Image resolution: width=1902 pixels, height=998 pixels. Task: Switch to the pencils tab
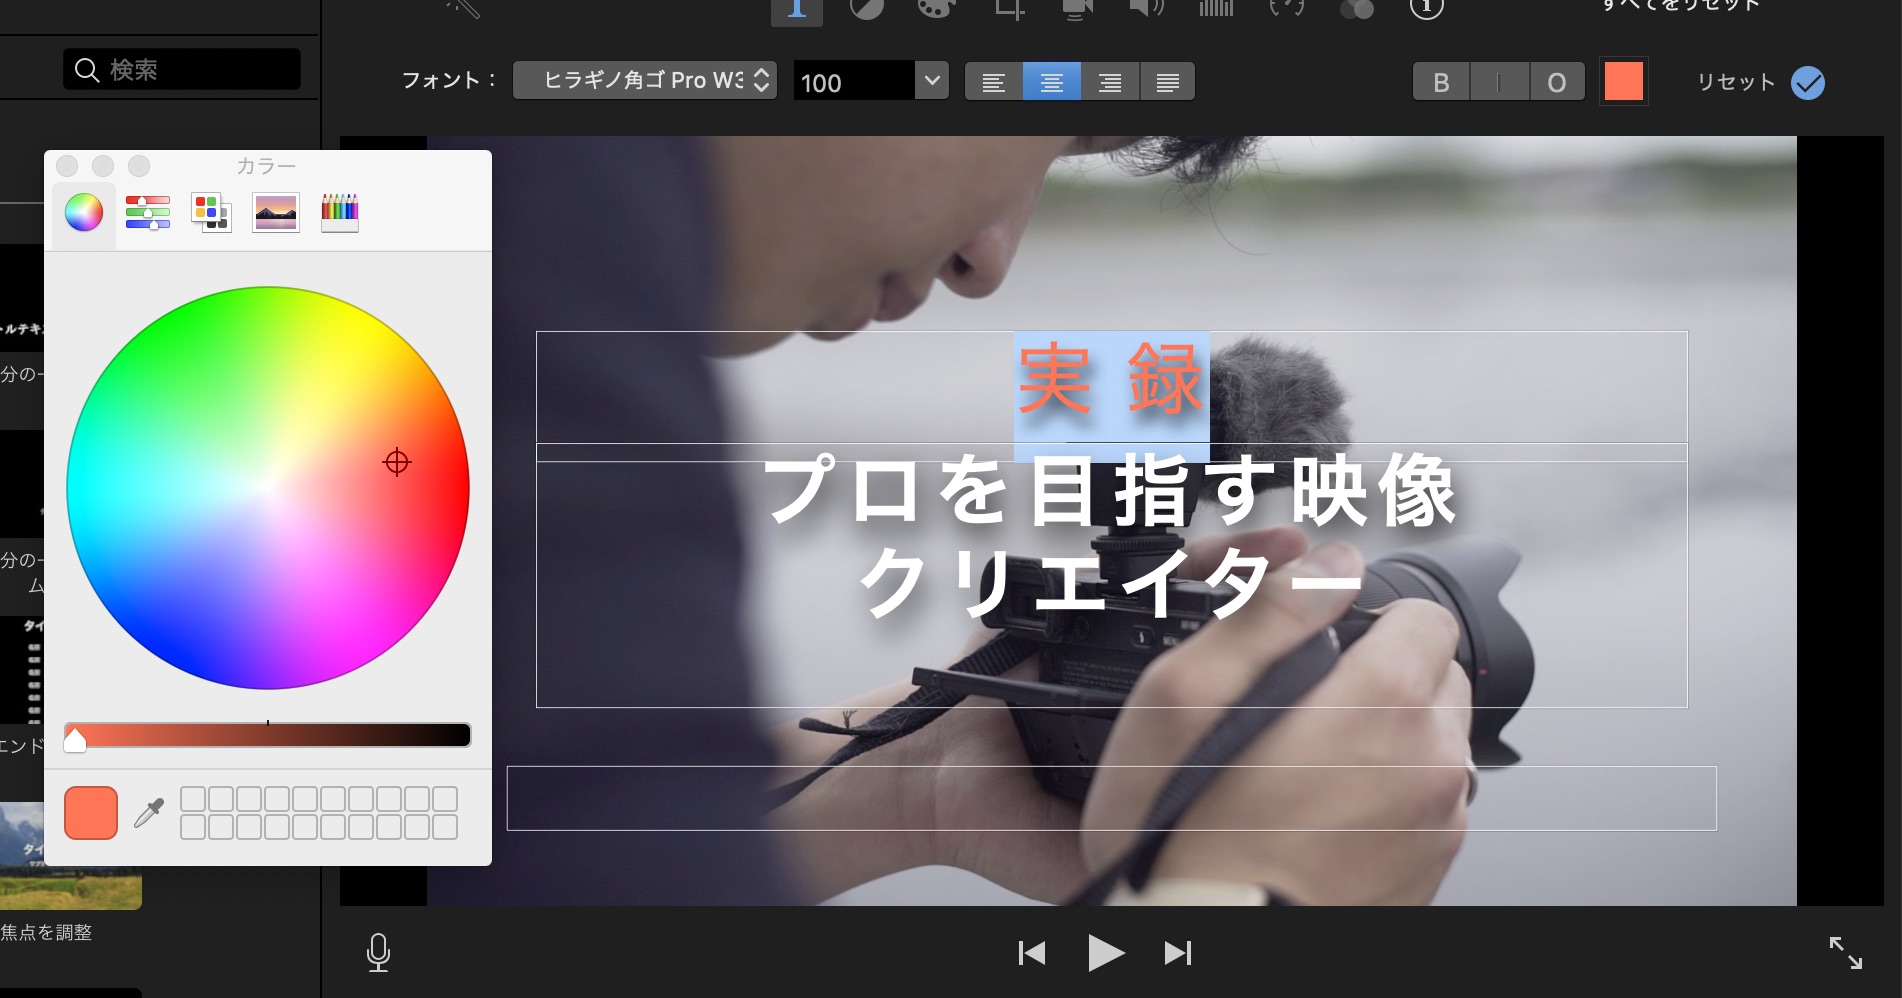[x=340, y=212]
